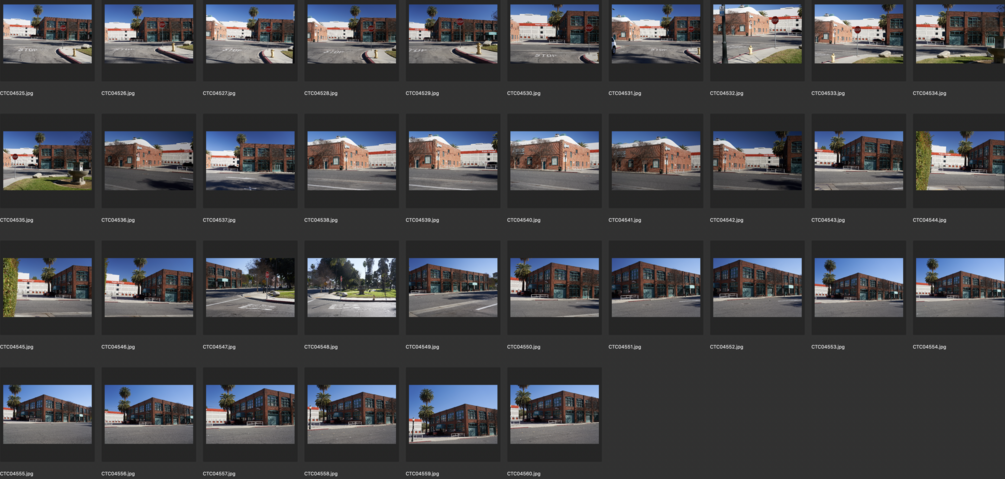Screen dimensions: 1005x479
Task: Select the CTC04533.jpg photo thumbnail
Action: point(859,34)
